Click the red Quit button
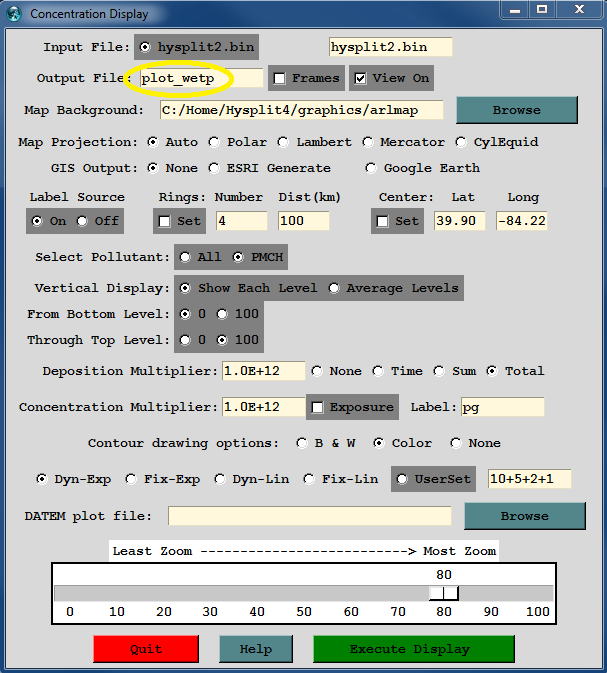Viewport: 607px width, 673px height. pyautogui.click(x=146, y=649)
